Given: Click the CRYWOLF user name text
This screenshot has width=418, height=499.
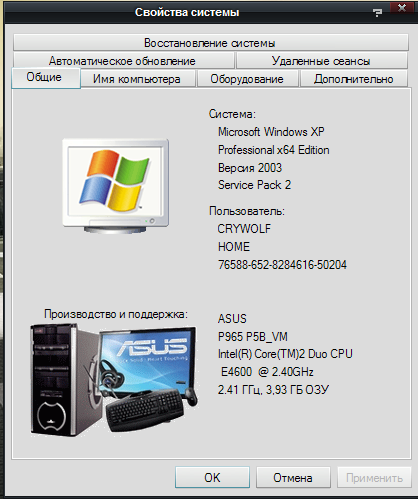Looking at the screenshot, I should coord(244,229).
